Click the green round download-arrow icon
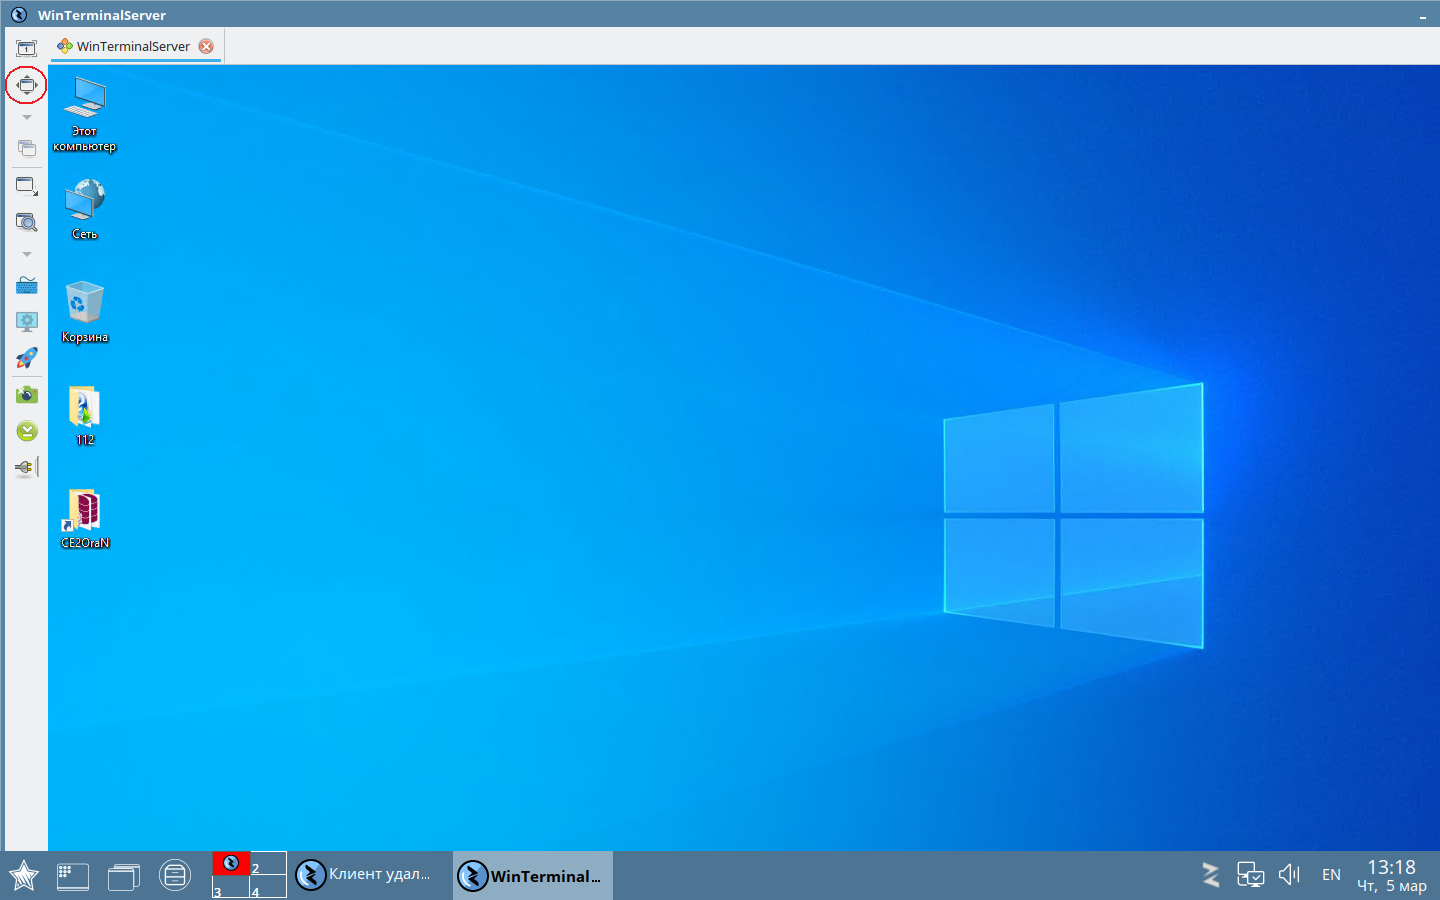Viewport: 1440px width, 900px height. [26, 431]
